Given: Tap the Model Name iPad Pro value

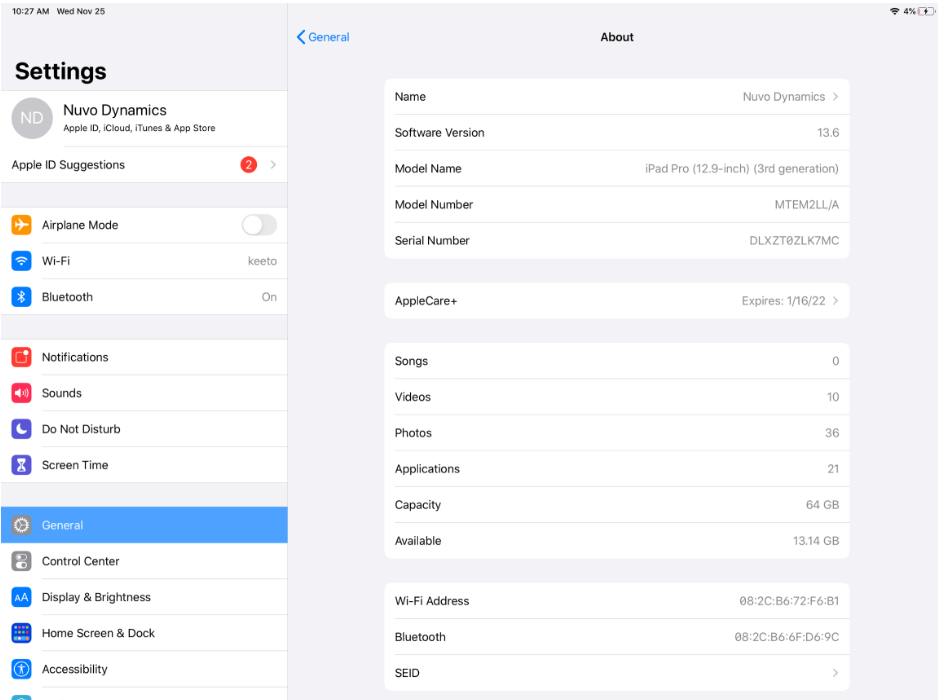Looking at the screenshot, I should pos(742,169).
